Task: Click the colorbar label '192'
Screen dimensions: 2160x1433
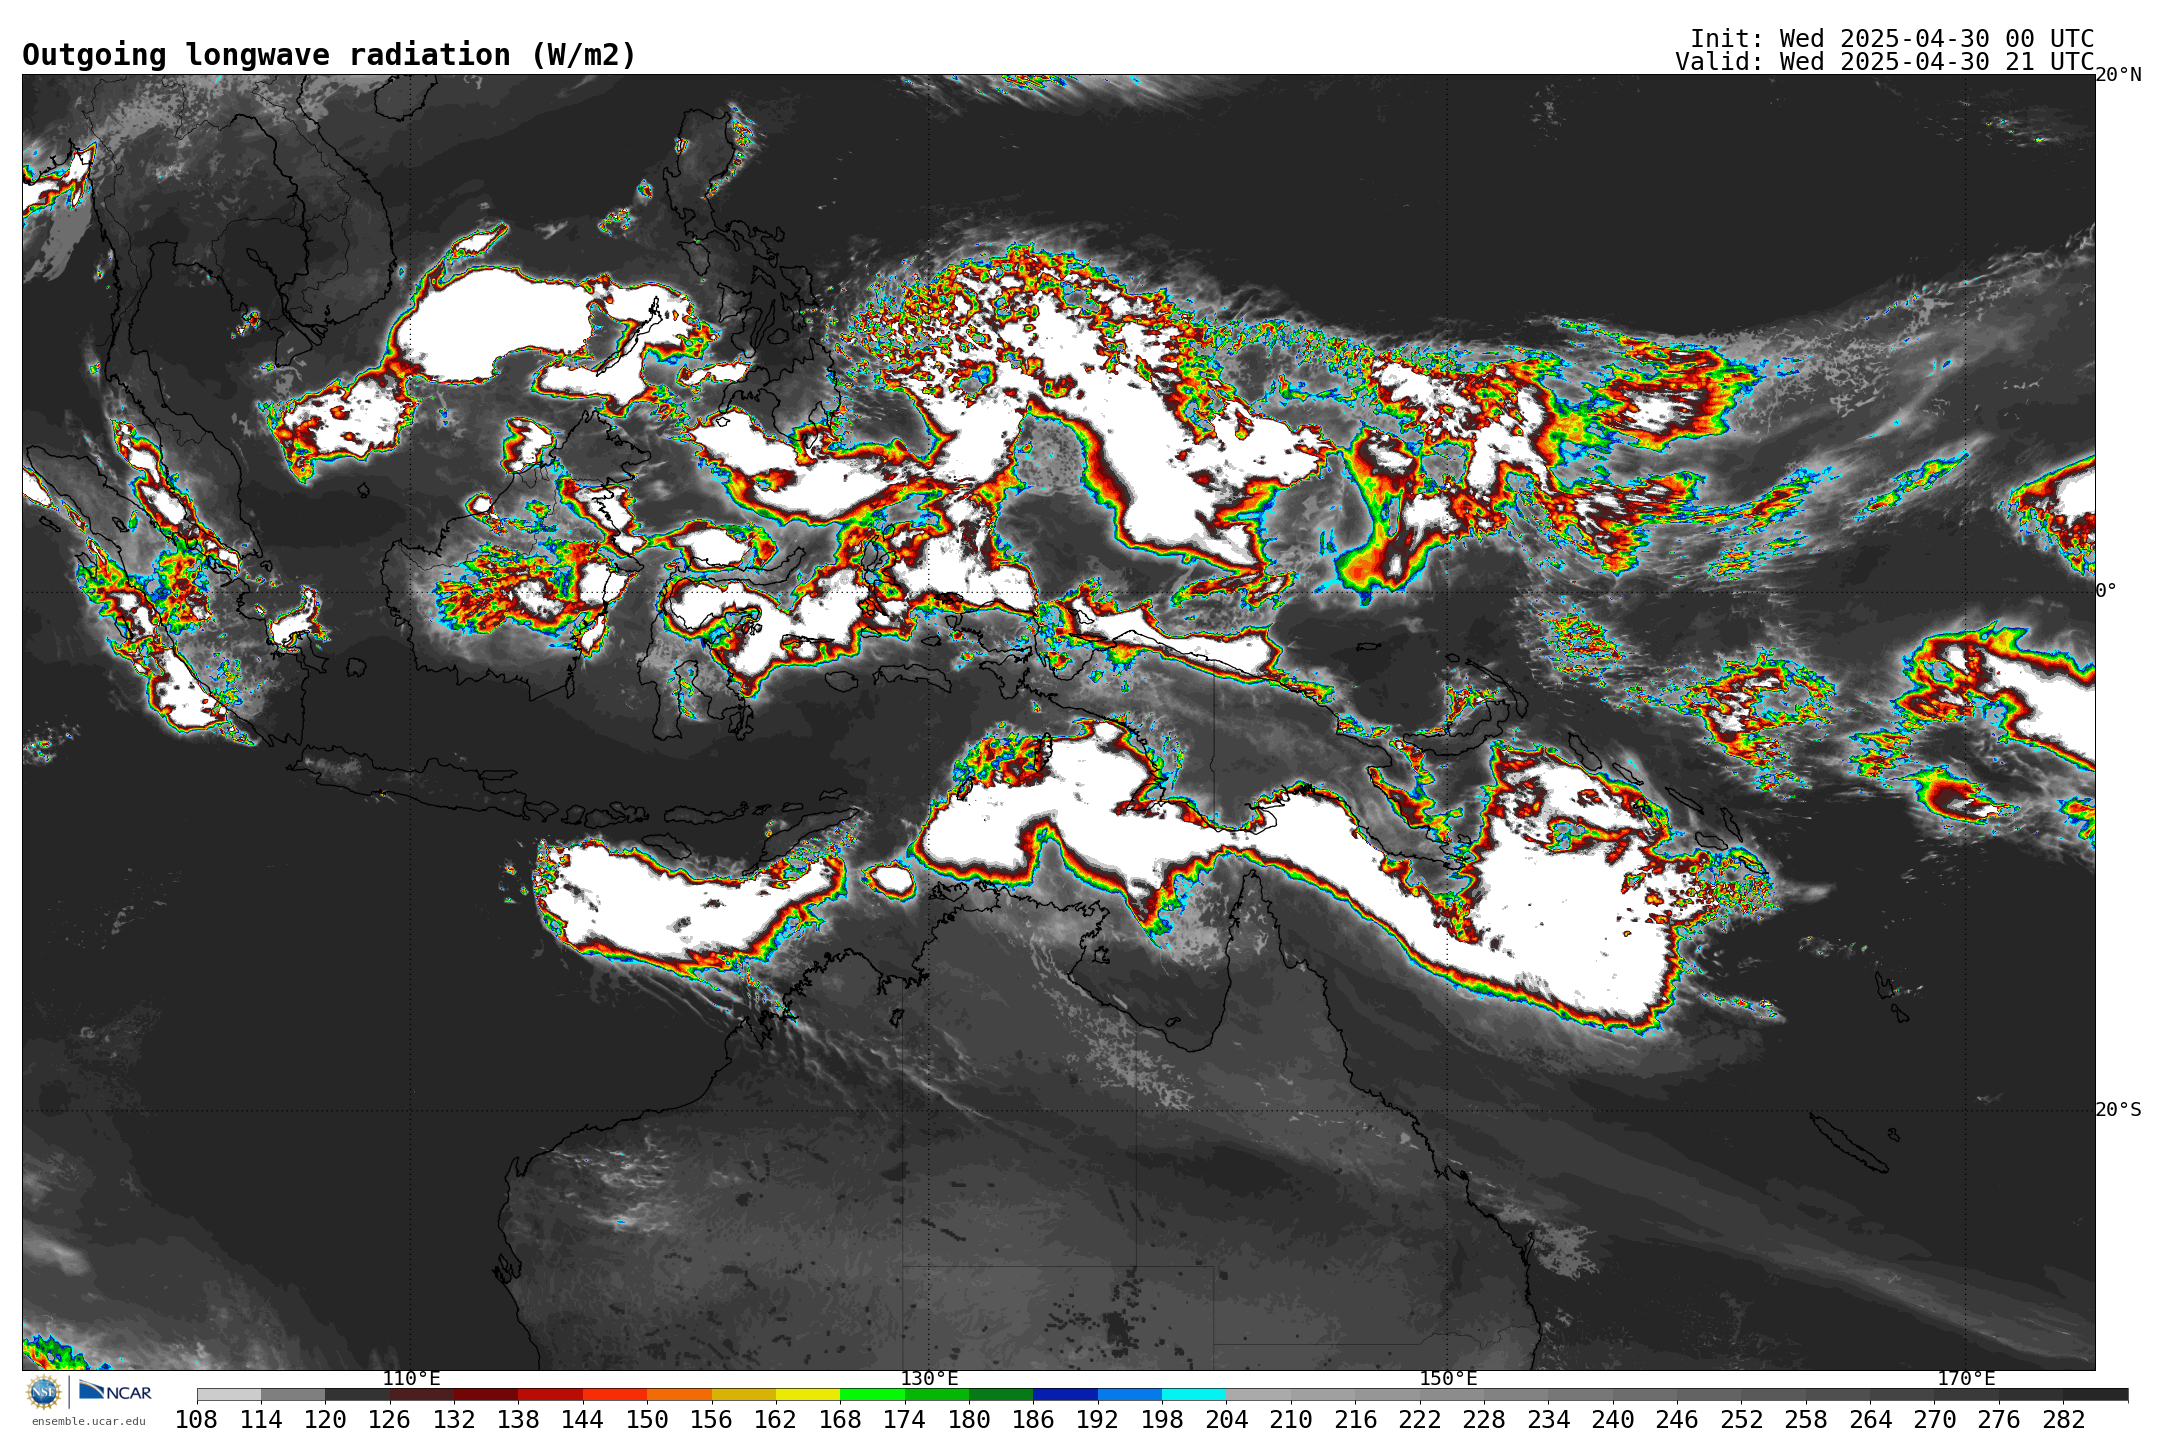Action: click(1097, 1420)
